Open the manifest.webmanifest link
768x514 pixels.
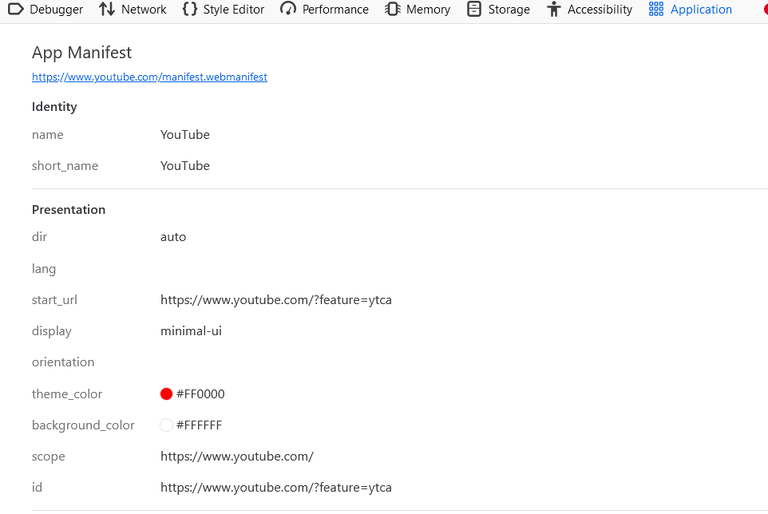(x=149, y=77)
